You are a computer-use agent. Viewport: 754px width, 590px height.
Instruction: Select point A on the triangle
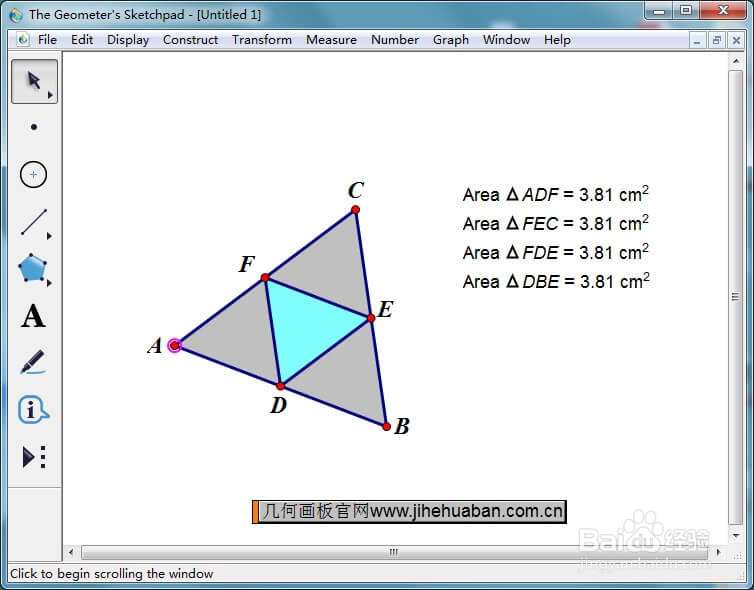click(x=175, y=345)
